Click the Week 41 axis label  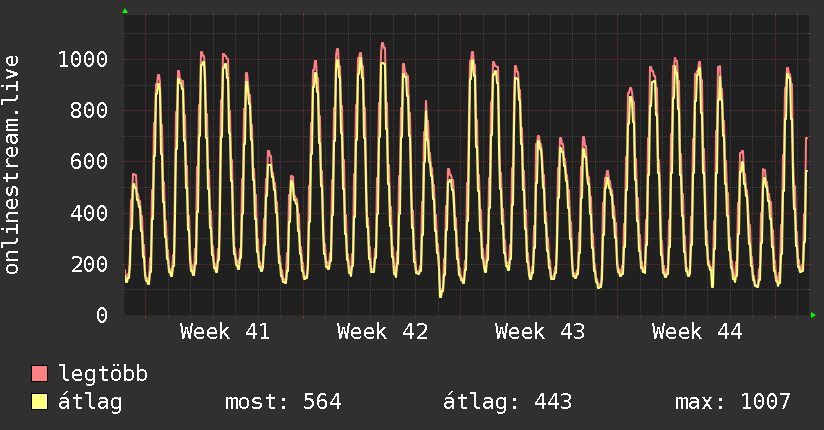tap(225, 332)
